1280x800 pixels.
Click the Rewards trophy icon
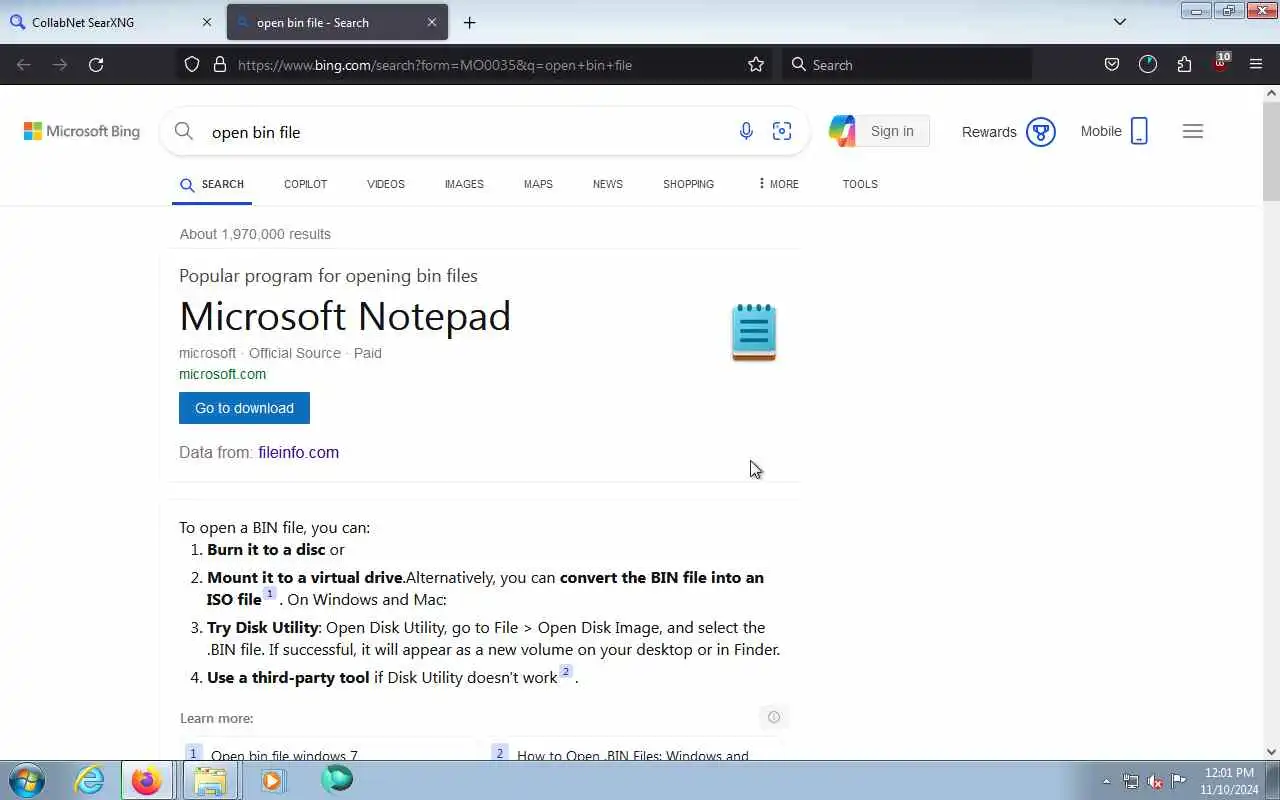[1041, 131]
